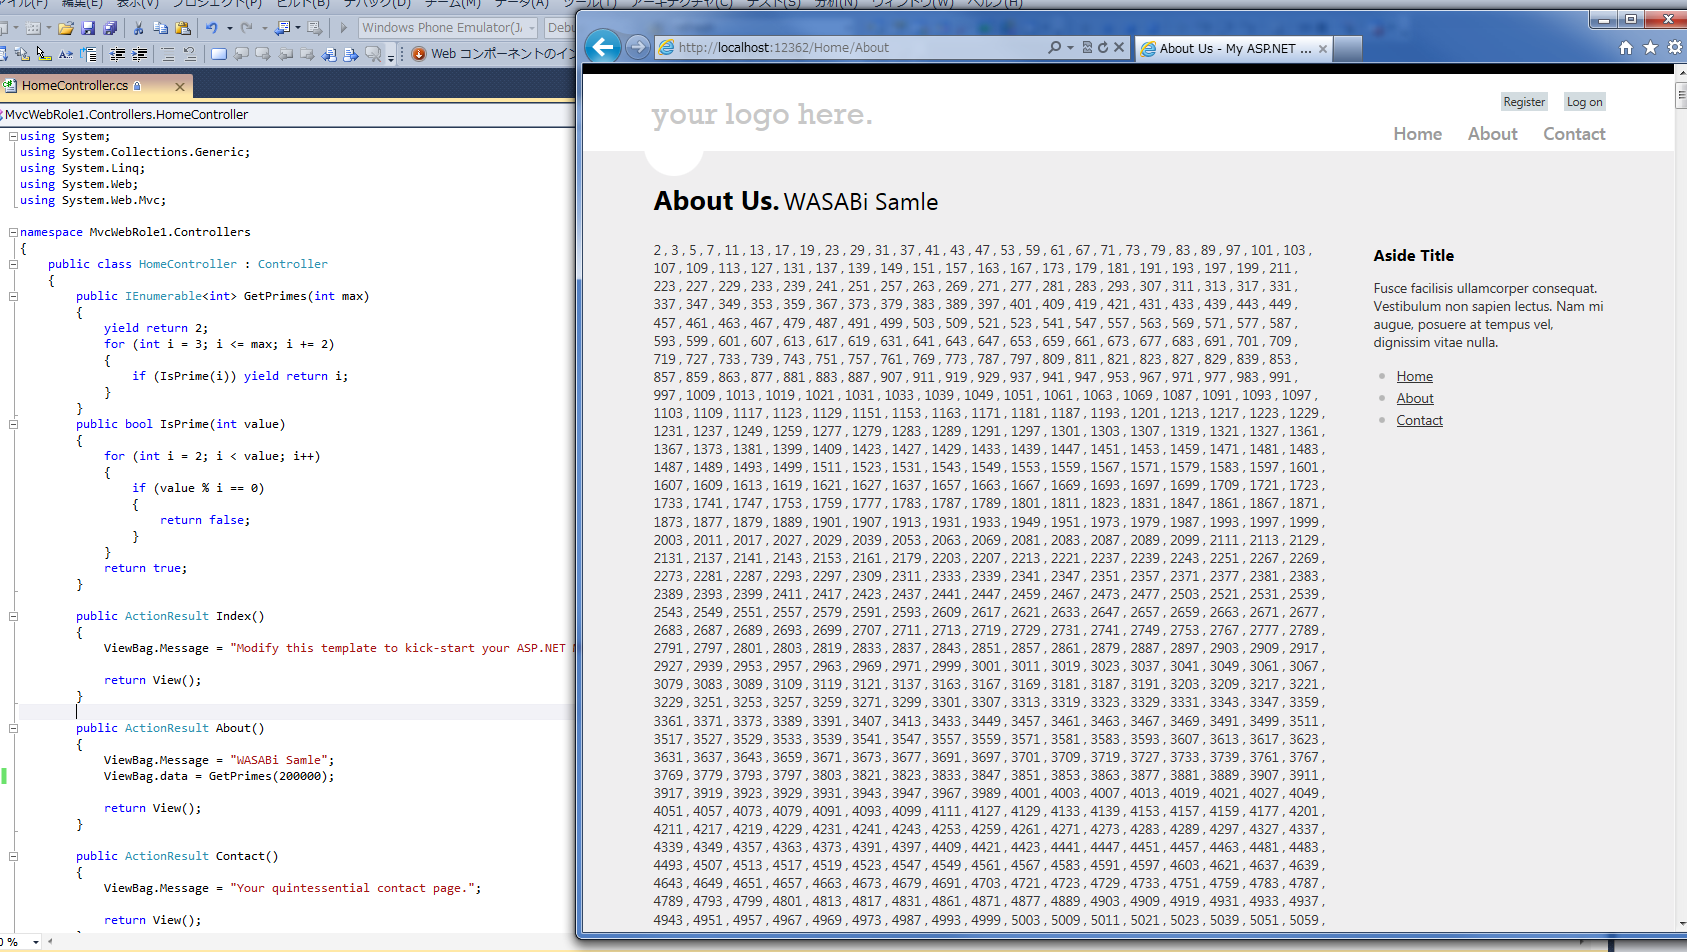This screenshot has height=952, width=1687.
Task: Open IE home page with the house icon
Action: pyautogui.click(x=1626, y=47)
